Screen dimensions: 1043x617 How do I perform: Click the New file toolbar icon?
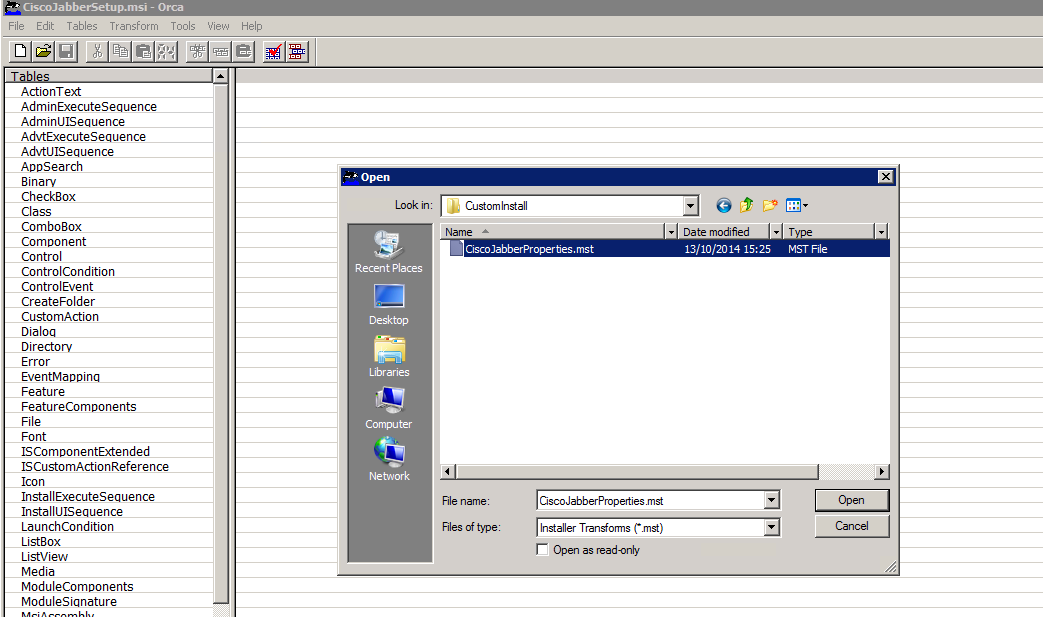pyautogui.click(x=21, y=51)
